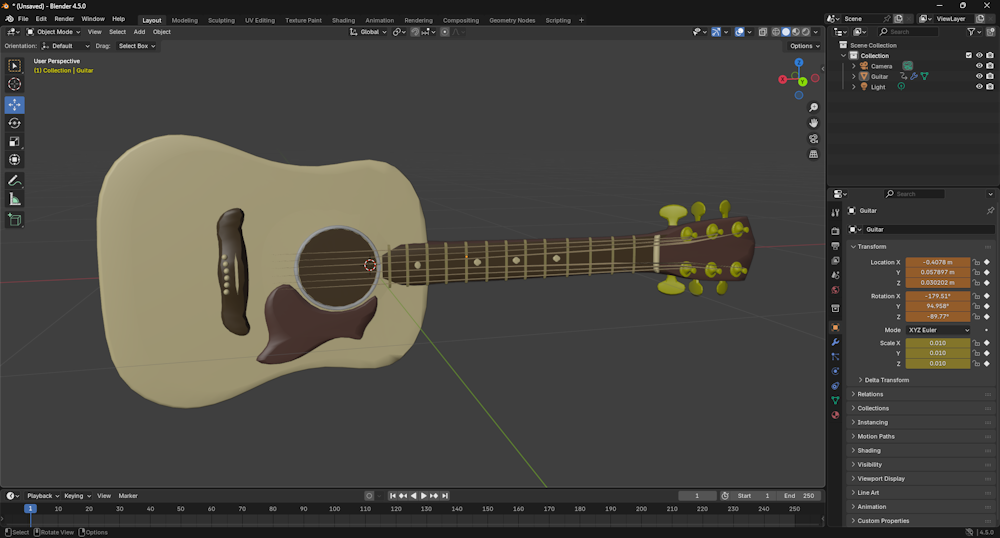
Task: Open the rotation Mode XYZ Euler dropdown
Action: coord(938,330)
